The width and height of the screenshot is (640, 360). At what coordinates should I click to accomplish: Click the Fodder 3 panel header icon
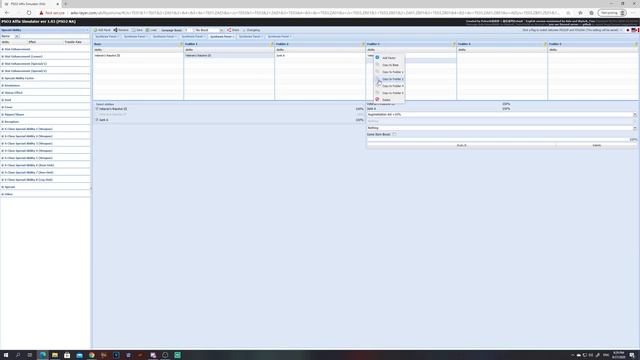coord(454,44)
